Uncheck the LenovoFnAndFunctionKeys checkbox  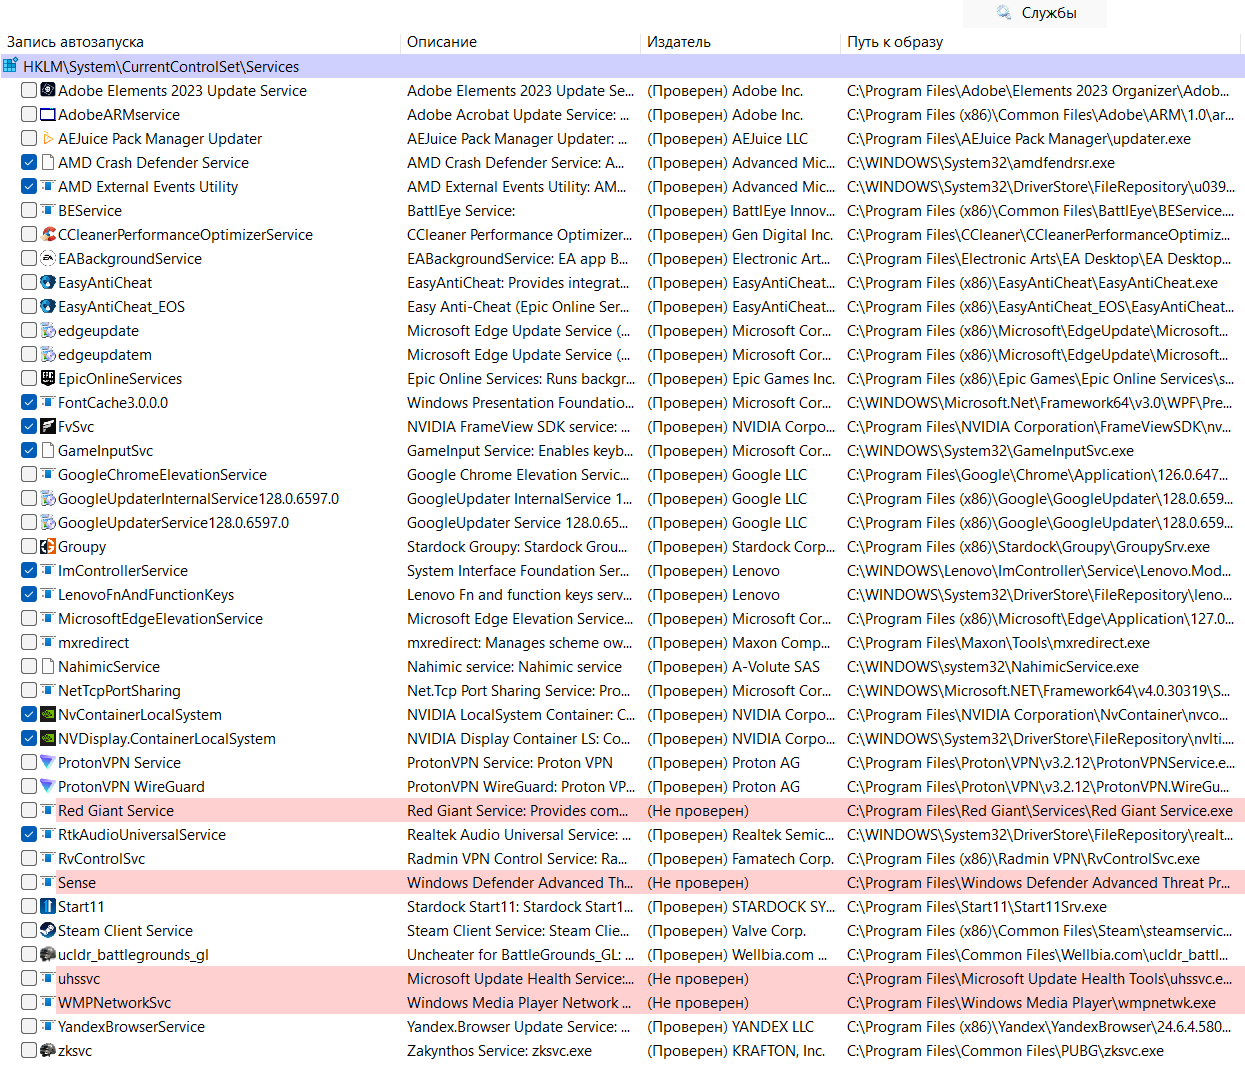pyautogui.click(x=29, y=594)
